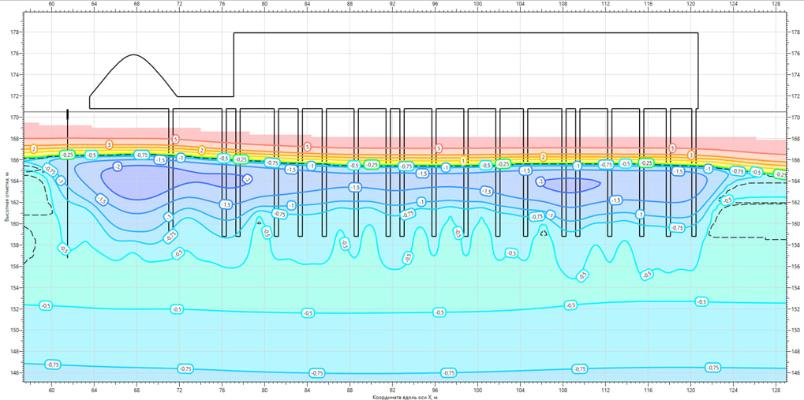Click the leftmost green-outlined -0.25 contour label
Screen dimensions: 804x400
tap(67, 155)
